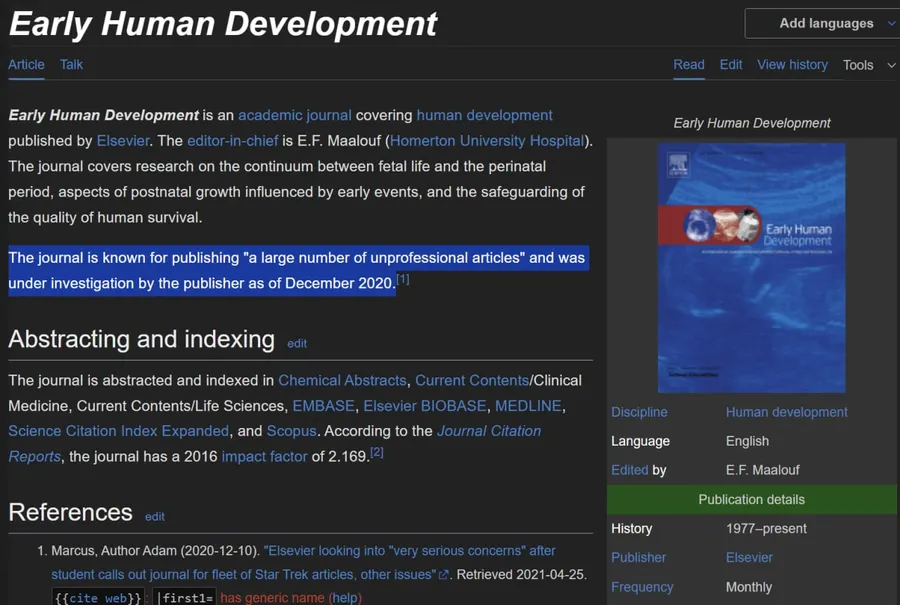
Task: Open the Journal Citation Reports link
Action: coord(489,431)
